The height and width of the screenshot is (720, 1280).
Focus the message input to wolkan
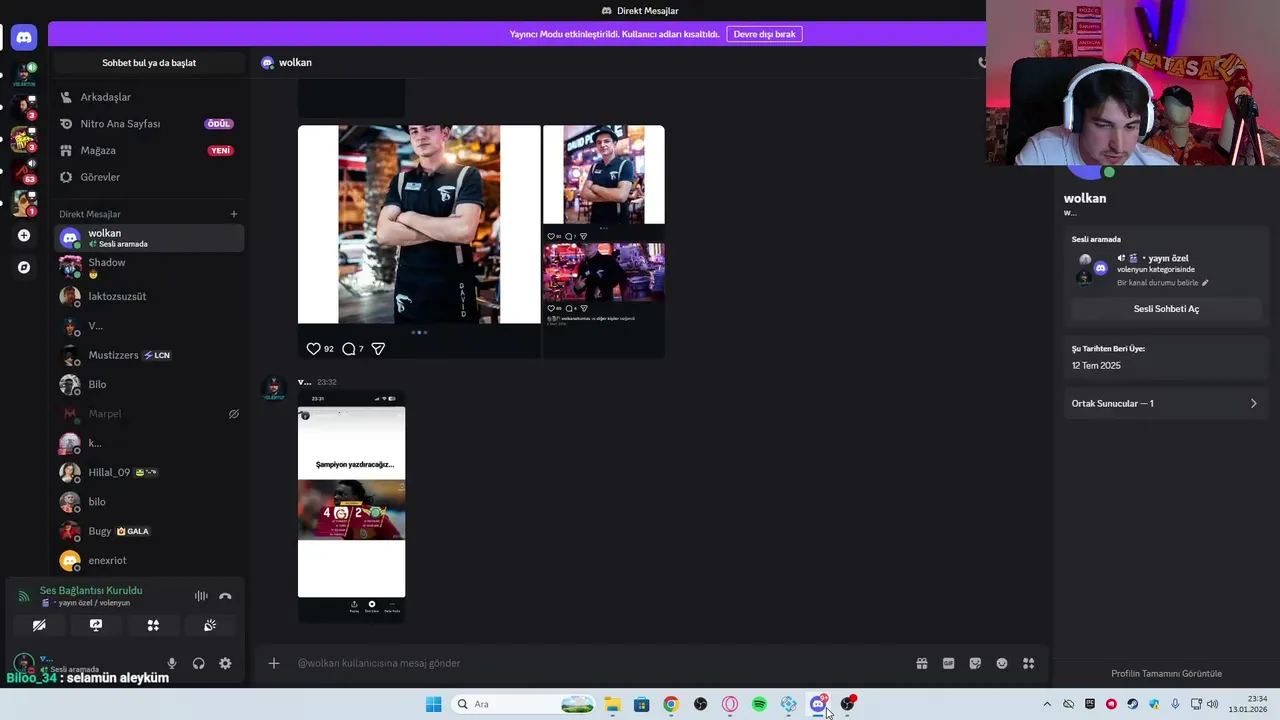pos(600,663)
